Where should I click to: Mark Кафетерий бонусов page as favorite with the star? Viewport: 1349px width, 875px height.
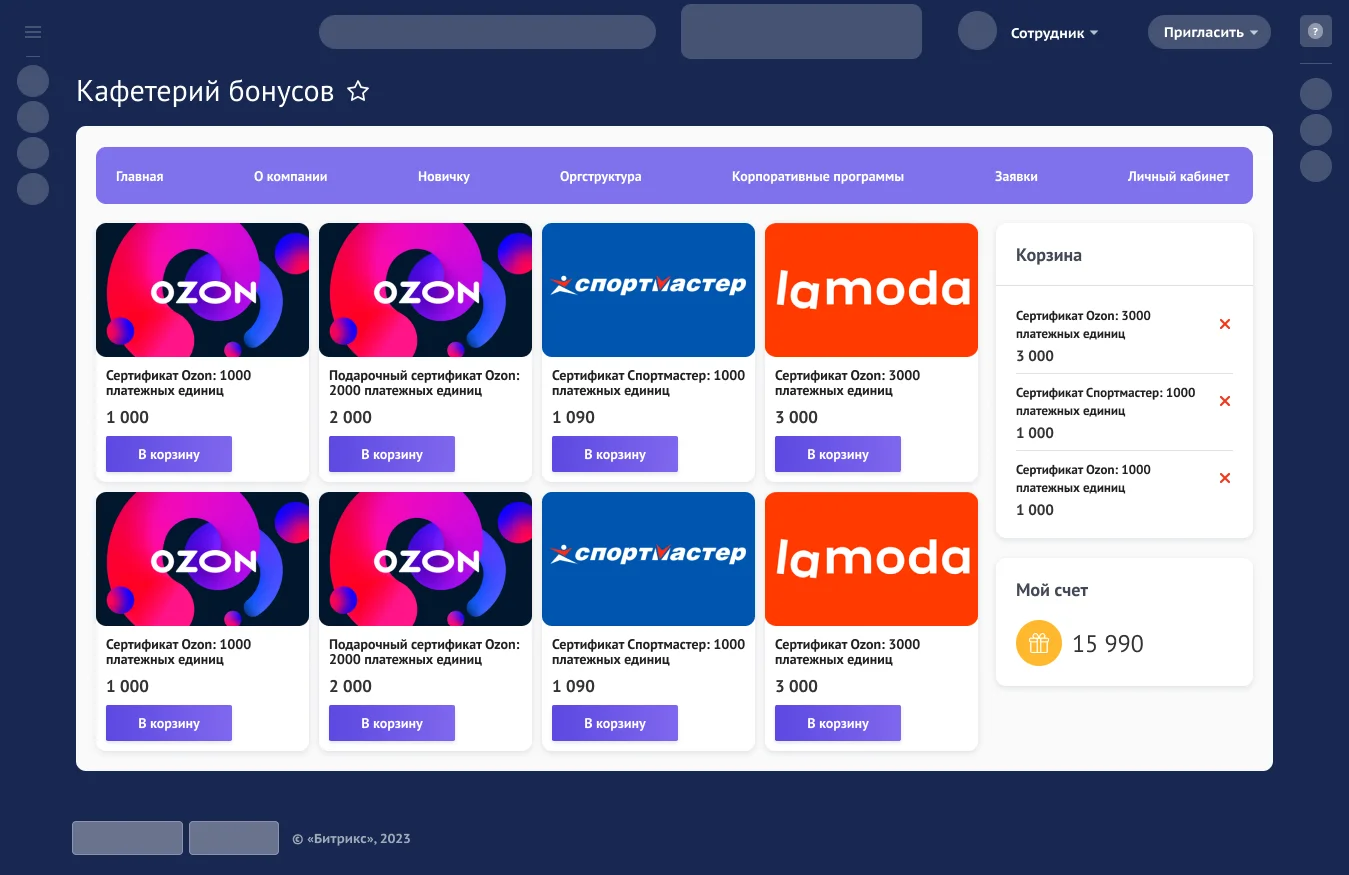pyautogui.click(x=358, y=92)
